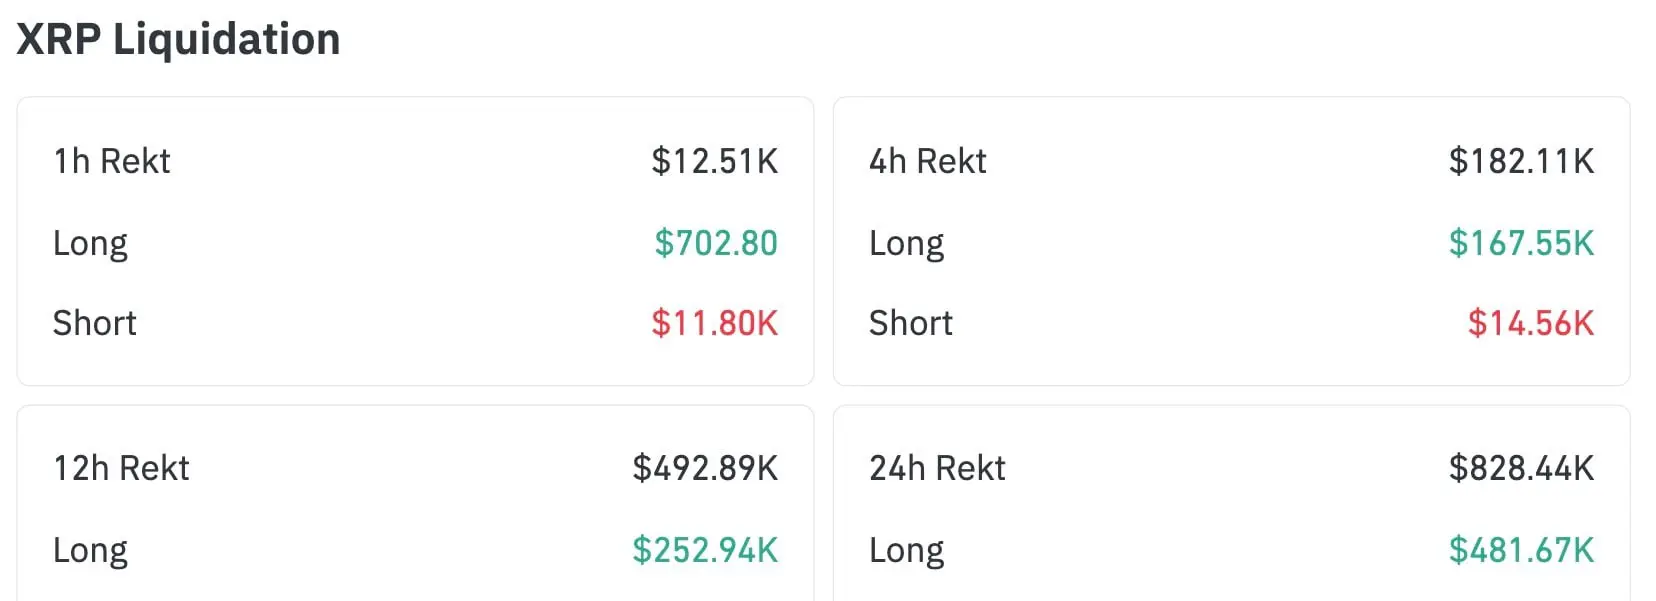Viewport: 1656px width, 601px height.
Task: Select the 4h Rekt label
Action: coord(927,161)
